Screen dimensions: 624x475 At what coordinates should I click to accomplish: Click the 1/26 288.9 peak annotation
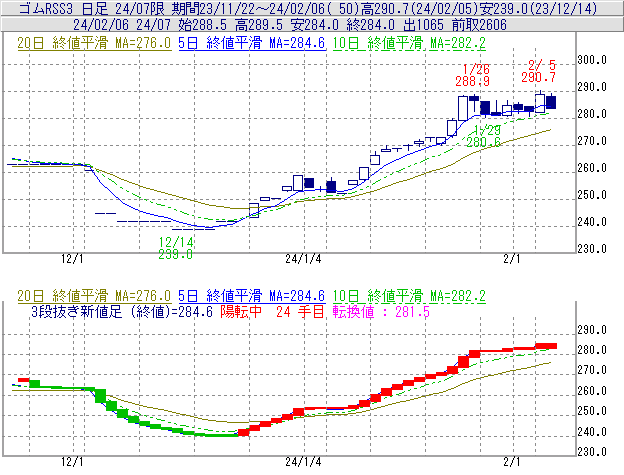pyautogui.click(x=473, y=75)
